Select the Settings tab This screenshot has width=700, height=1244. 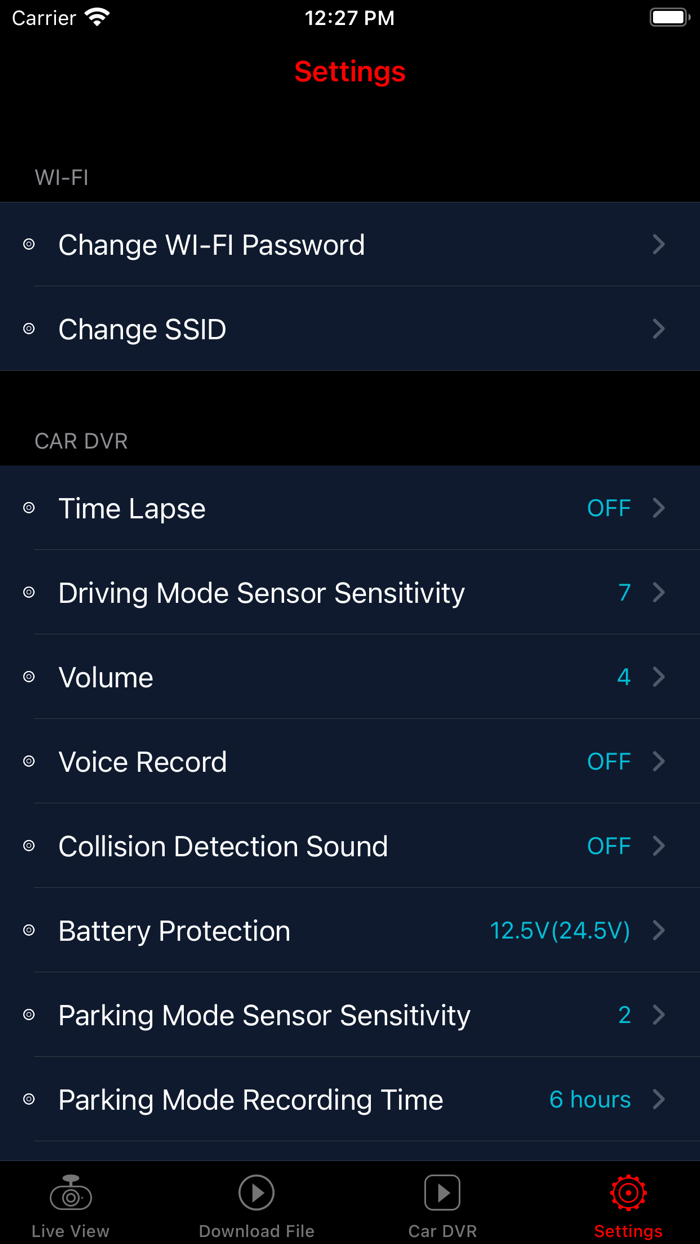tap(628, 1203)
